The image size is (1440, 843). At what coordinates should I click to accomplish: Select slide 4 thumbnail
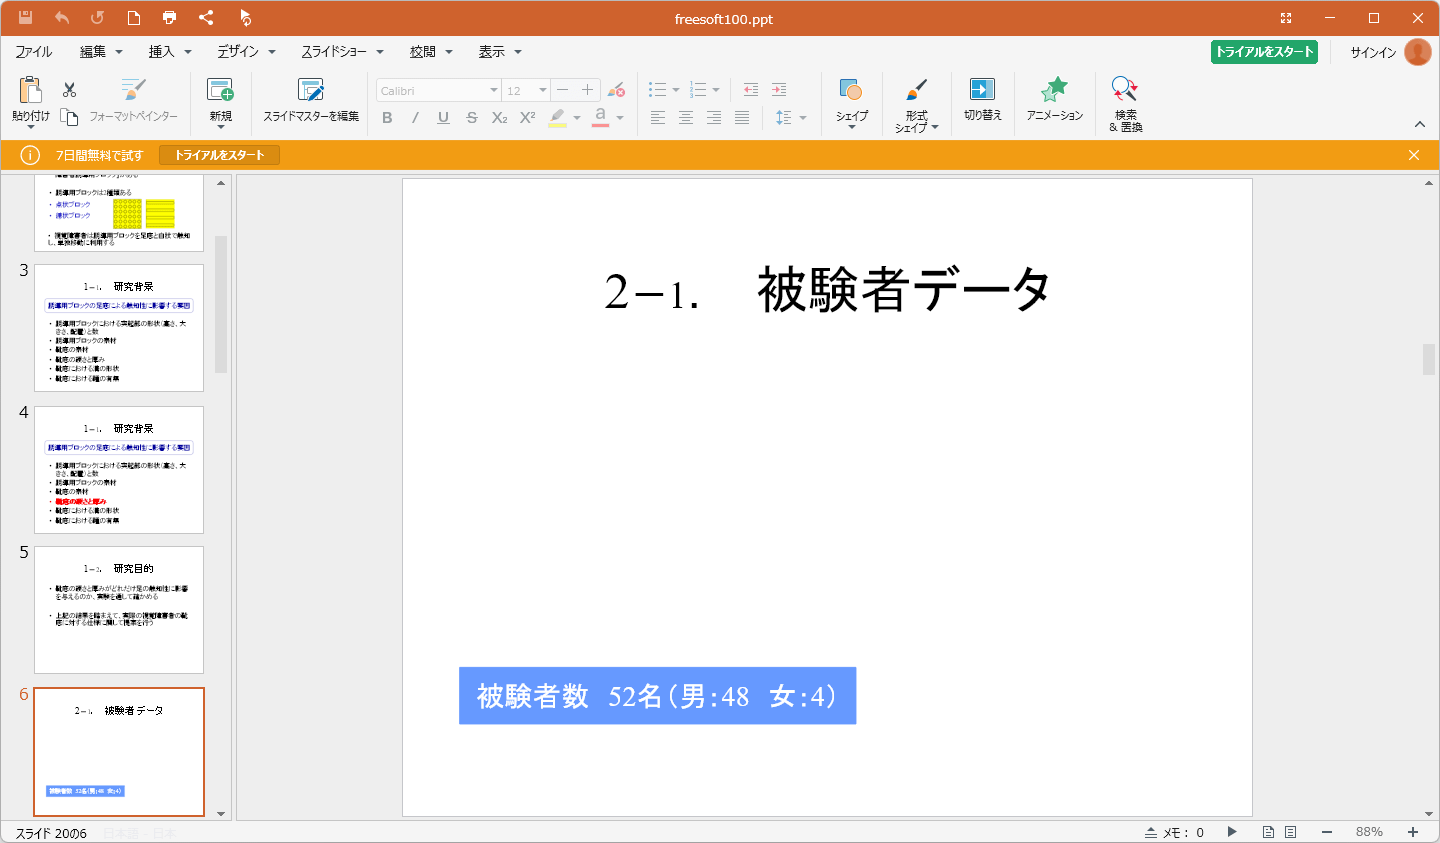pyautogui.click(x=119, y=470)
